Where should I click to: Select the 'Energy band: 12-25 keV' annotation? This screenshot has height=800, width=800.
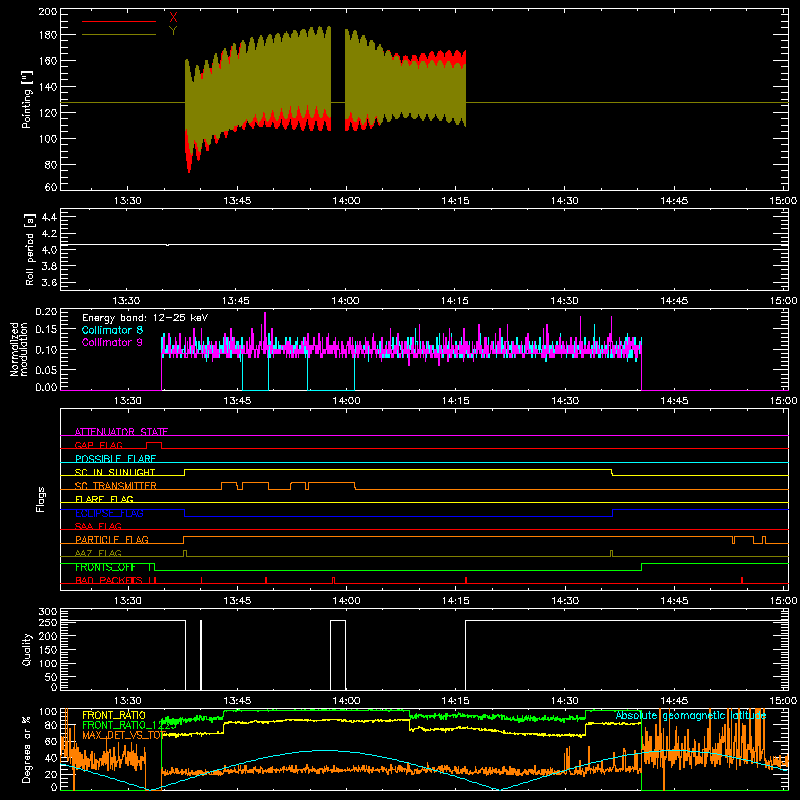[145, 318]
